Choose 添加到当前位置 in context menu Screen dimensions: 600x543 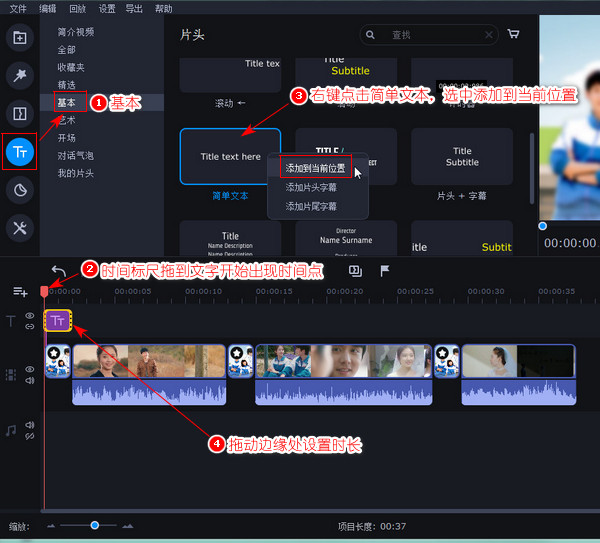click(x=317, y=168)
